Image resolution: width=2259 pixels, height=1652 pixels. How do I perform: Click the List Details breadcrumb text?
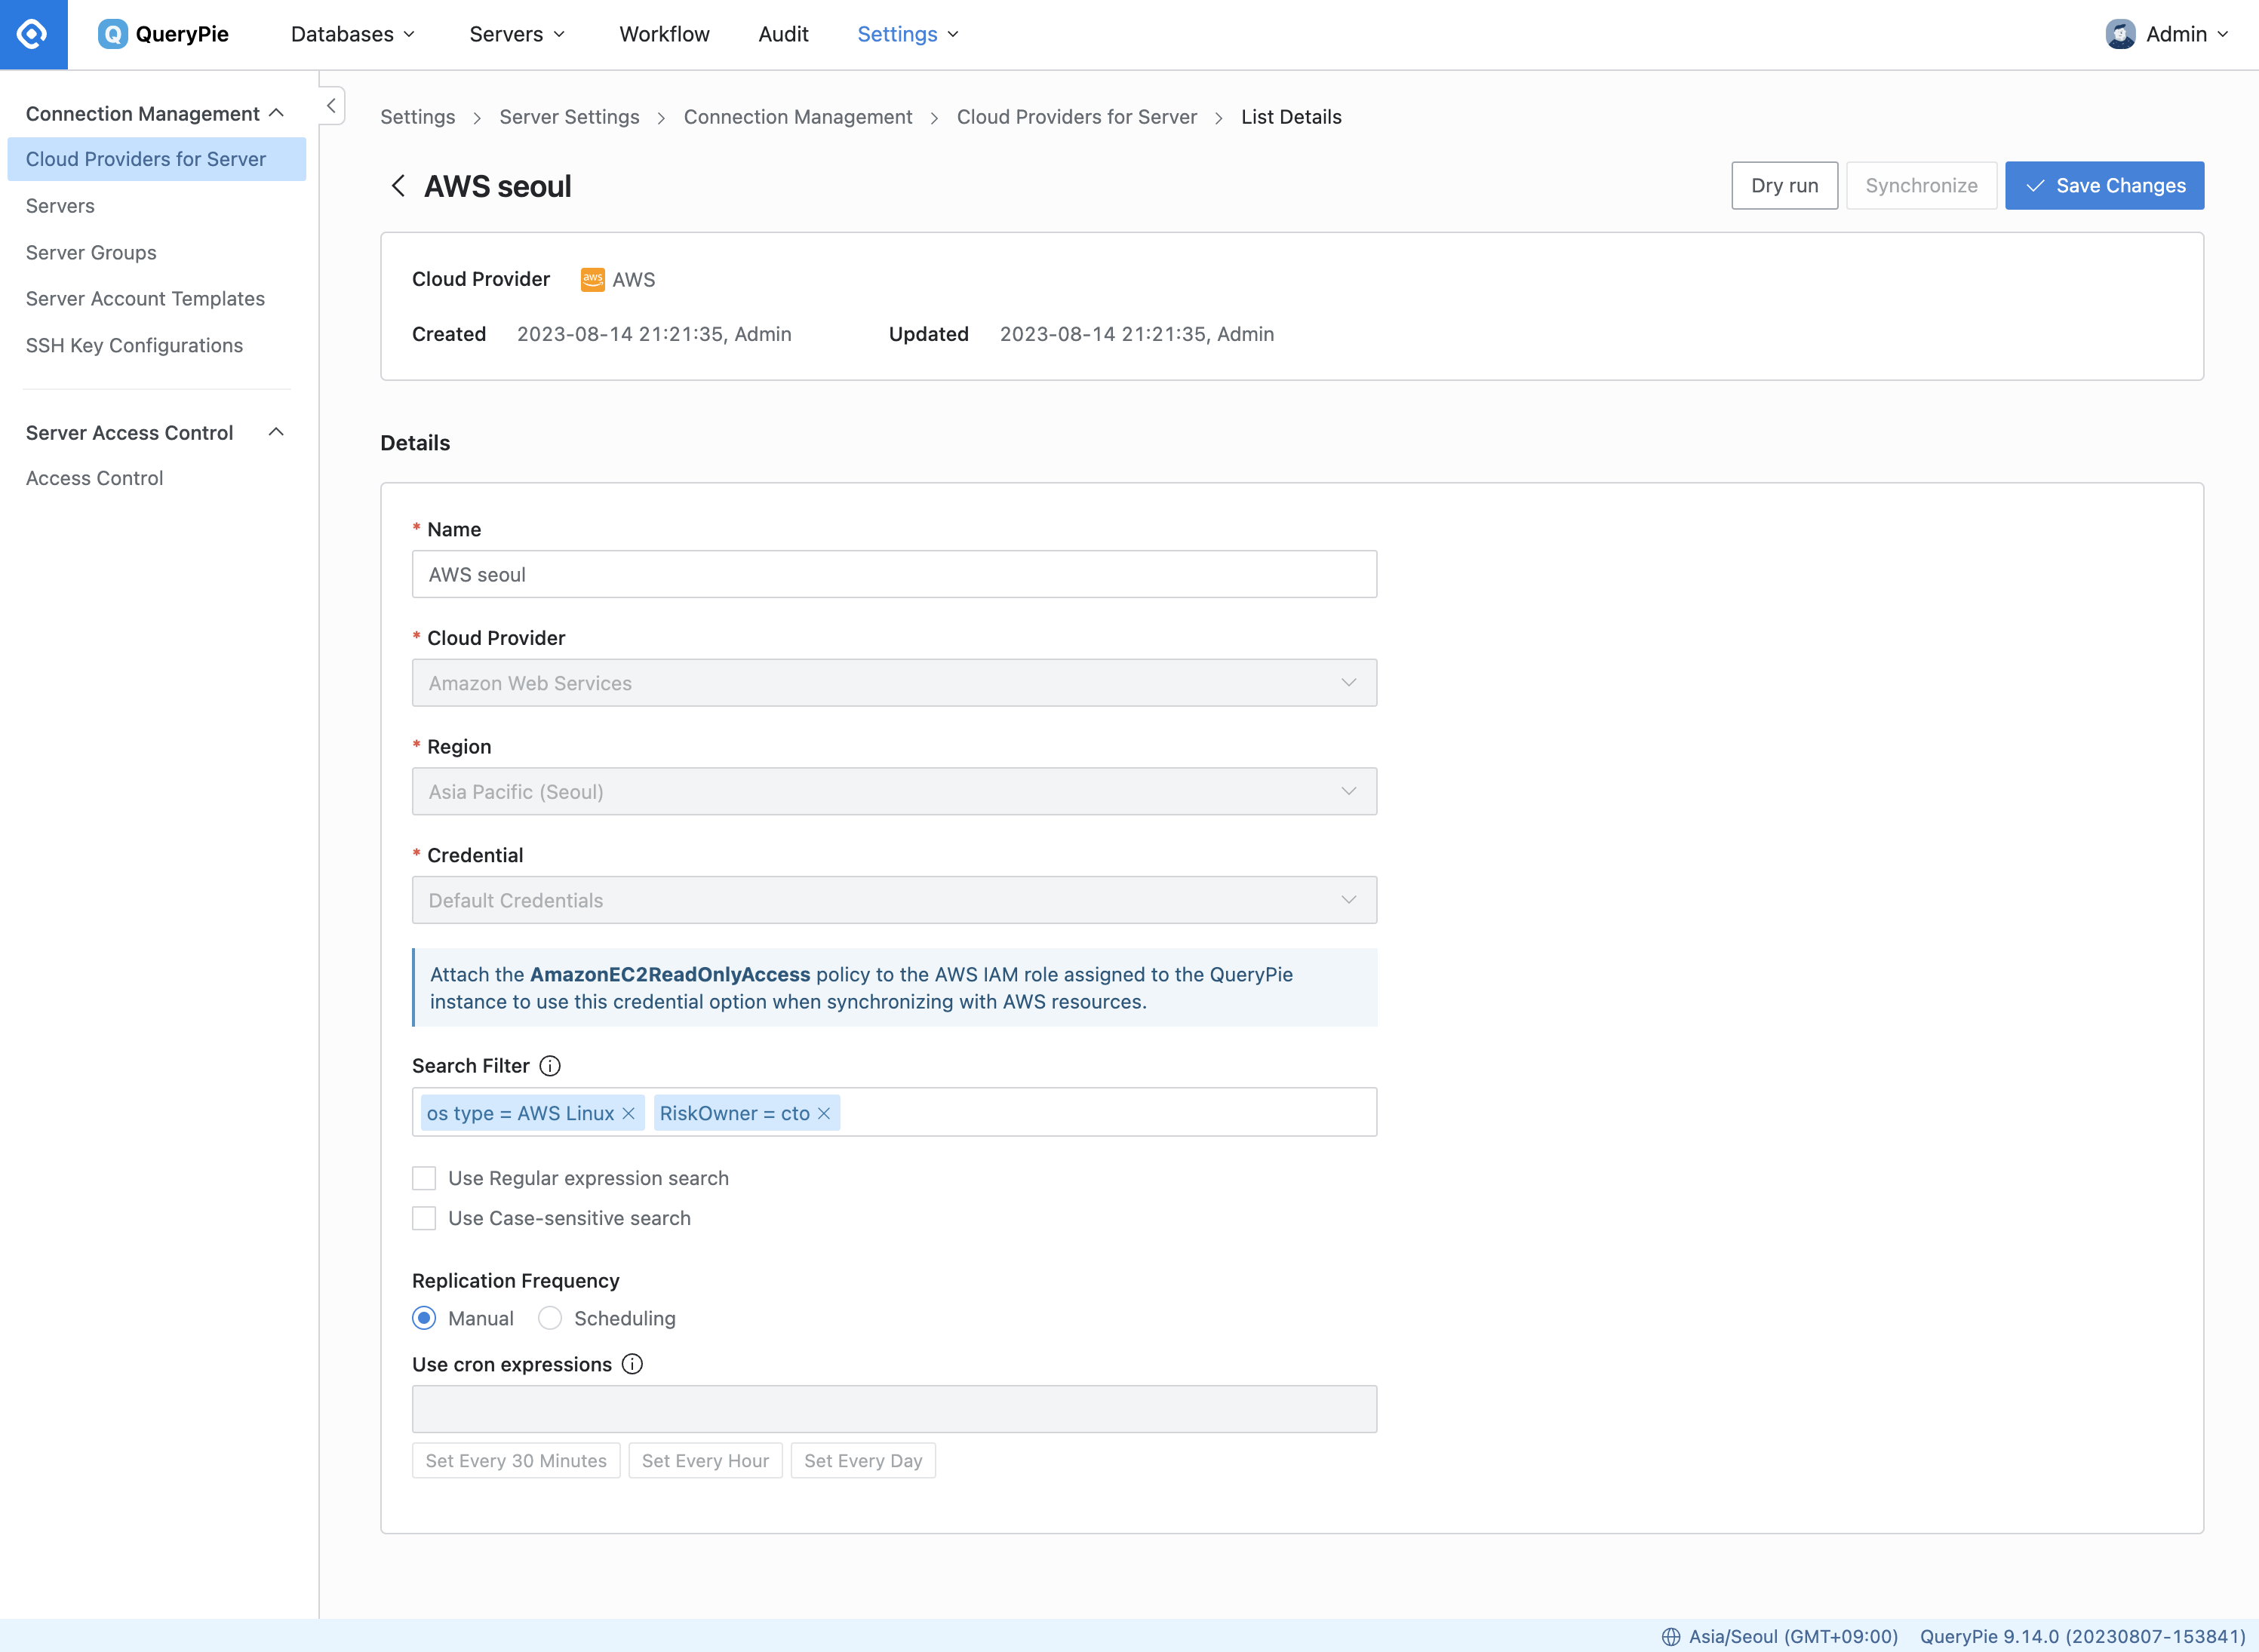[x=1291, y=117]
